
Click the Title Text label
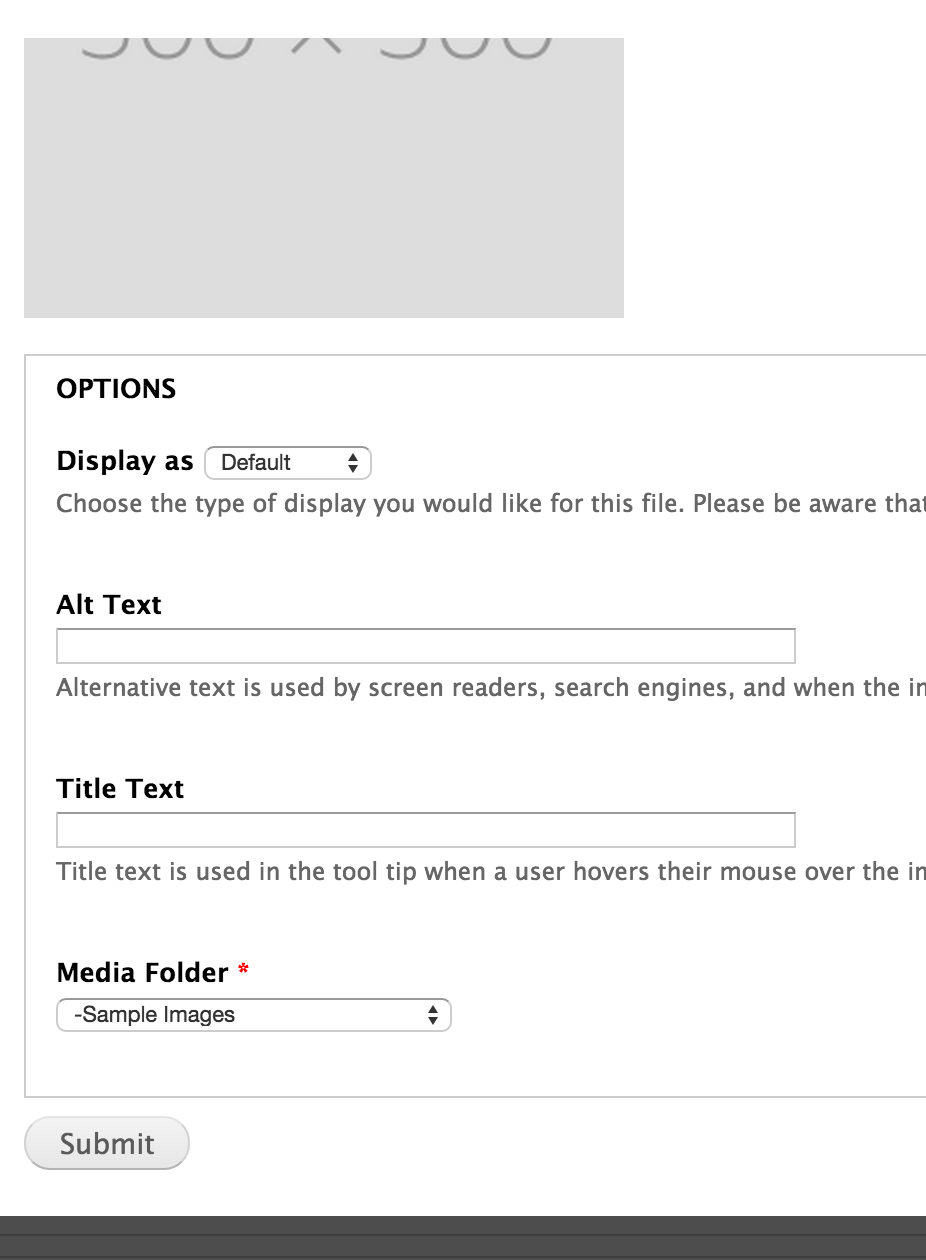click(x=120, y=789)
